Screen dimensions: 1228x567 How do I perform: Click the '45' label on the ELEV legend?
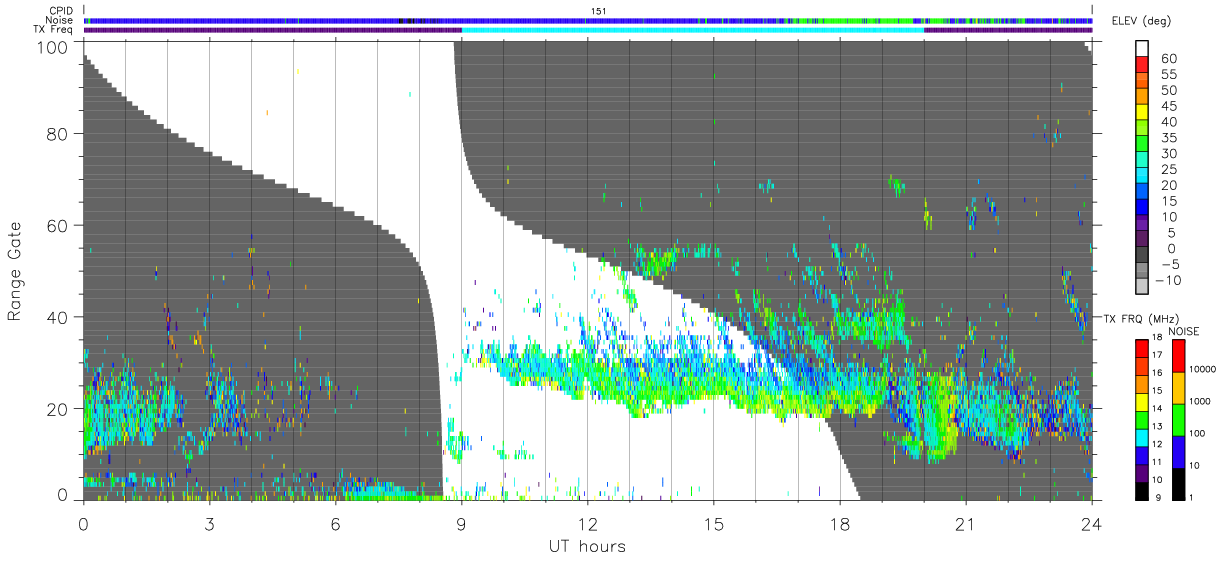[1170, 107]
